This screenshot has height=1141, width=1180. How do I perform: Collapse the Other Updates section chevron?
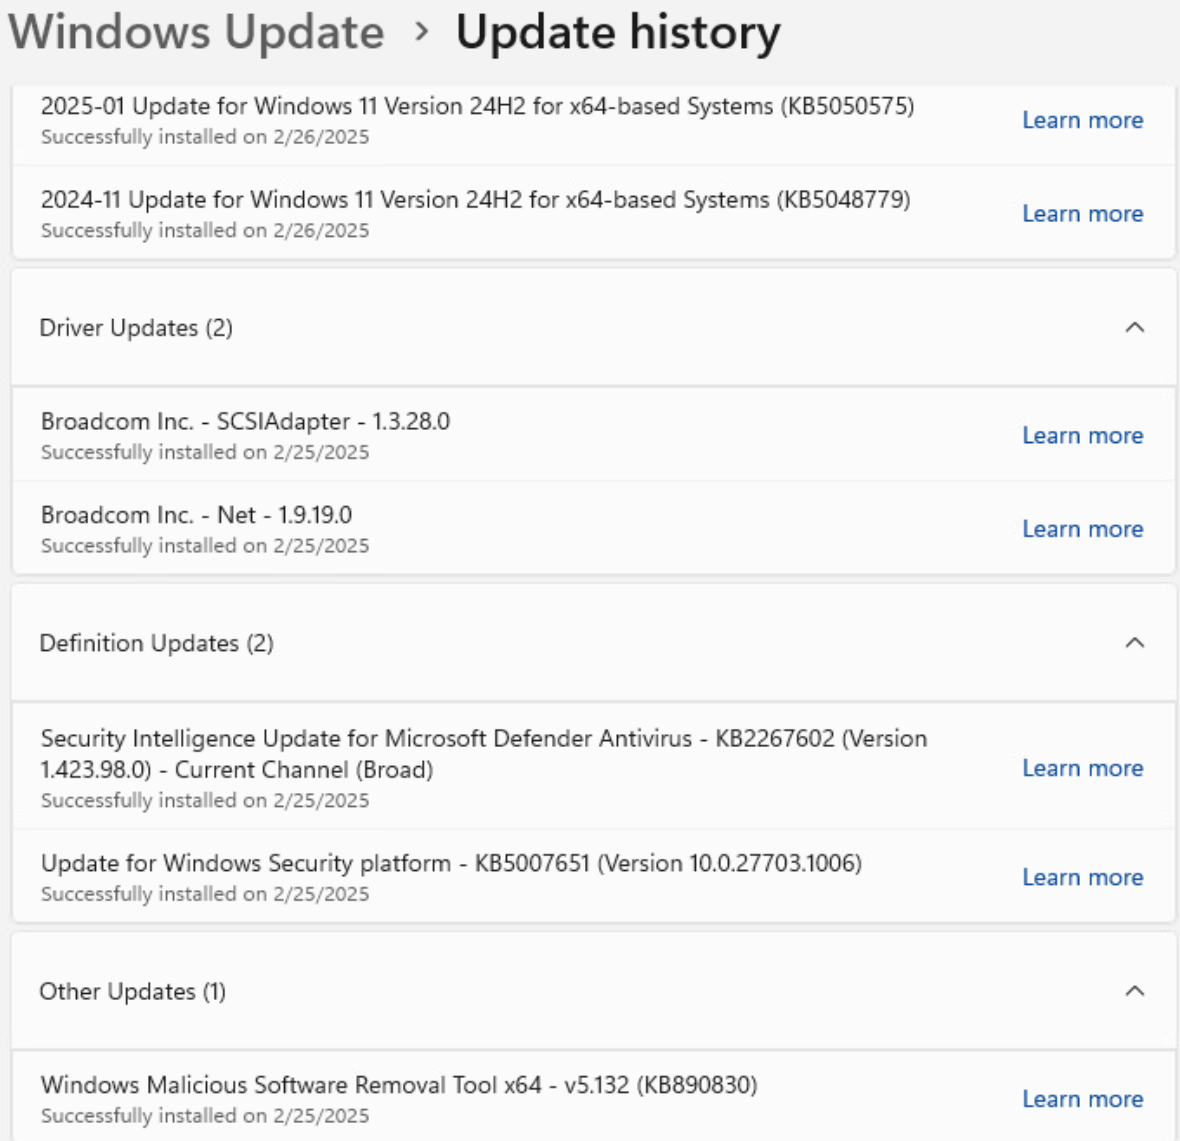[x=1134, y=991]
